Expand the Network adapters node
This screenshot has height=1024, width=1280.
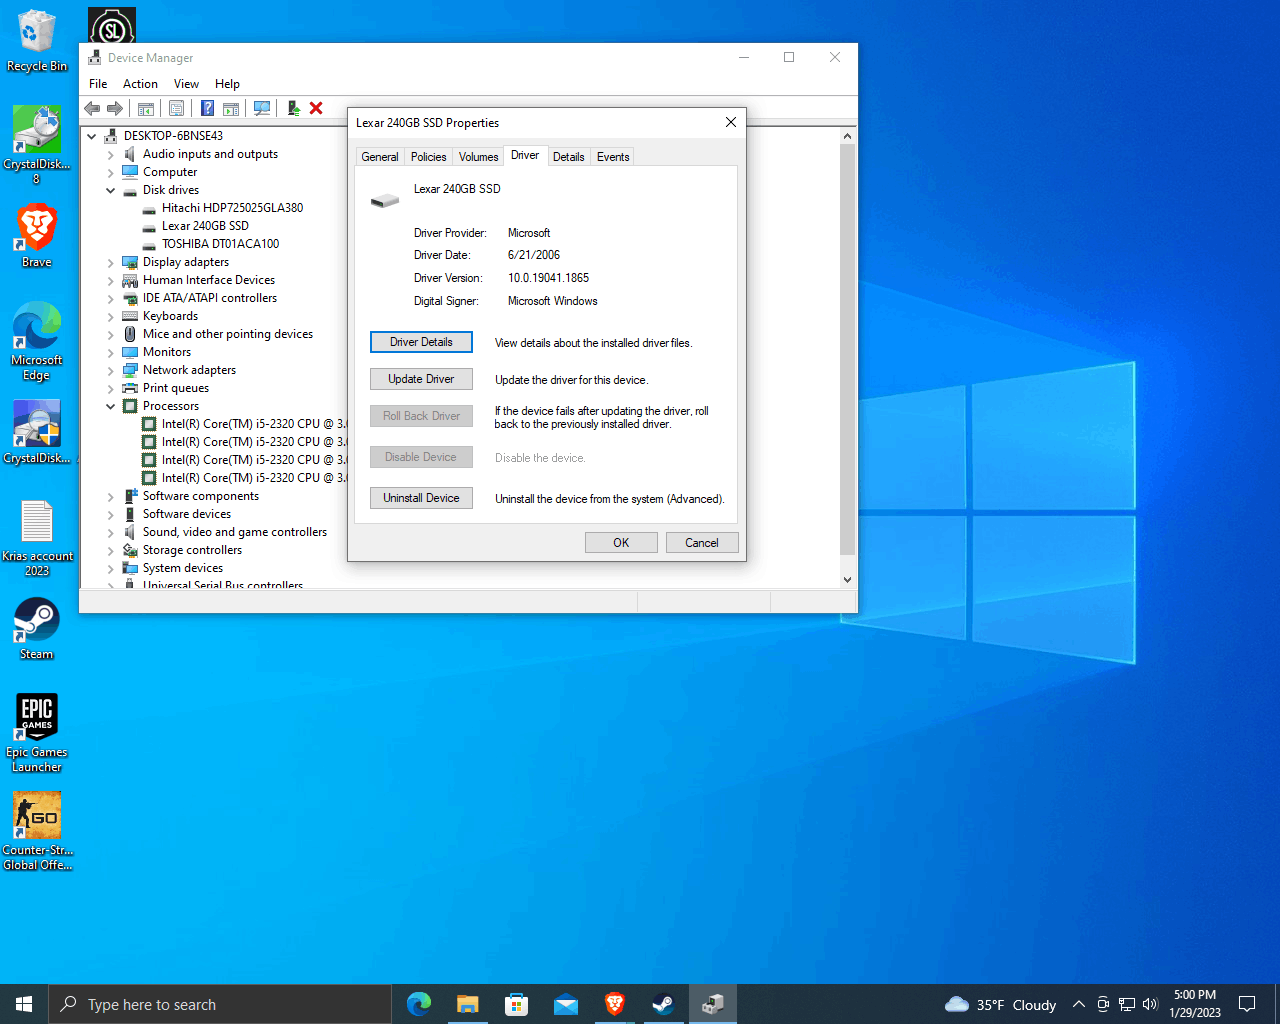coord(111,370)
